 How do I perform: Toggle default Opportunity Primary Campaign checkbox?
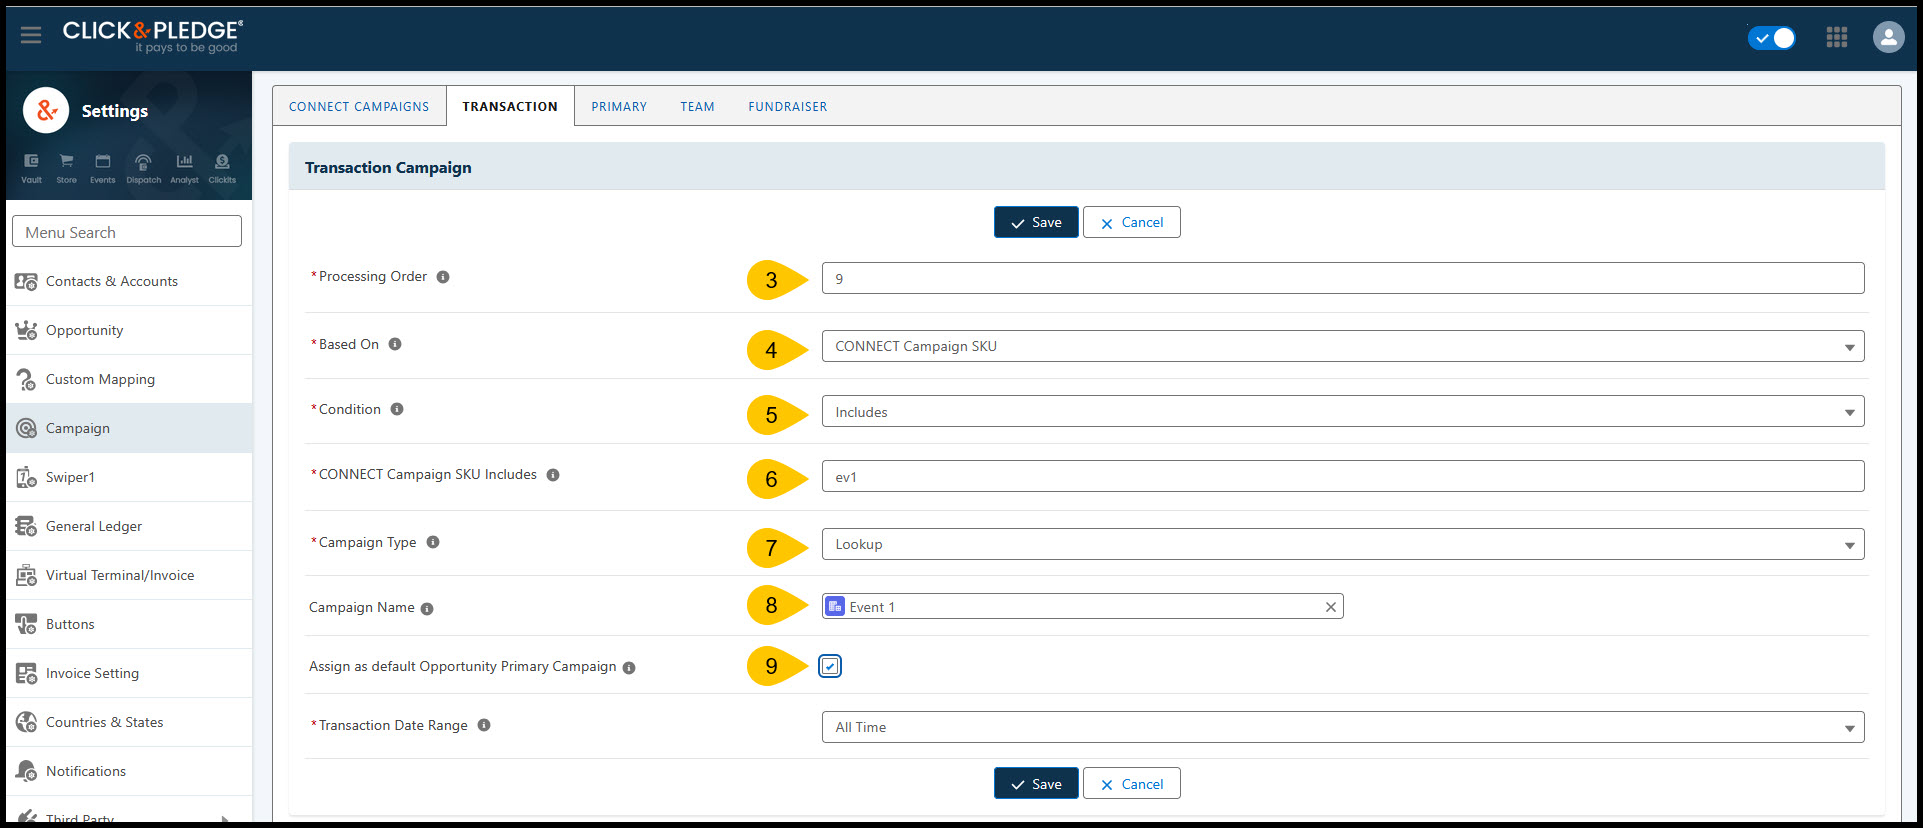(830, 666)
